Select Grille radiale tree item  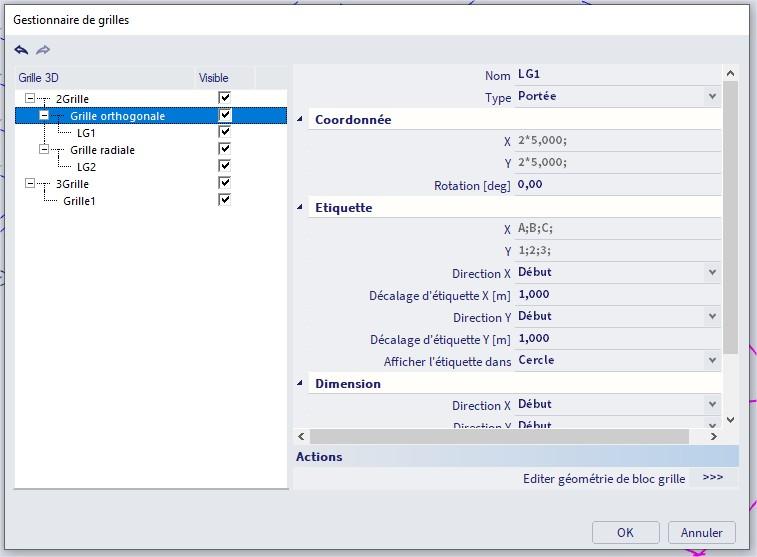102,150
